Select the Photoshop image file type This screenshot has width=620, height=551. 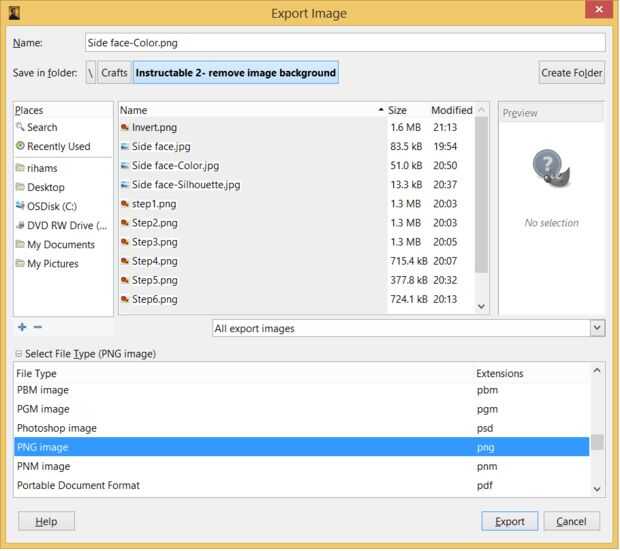[x=302, y=428]
